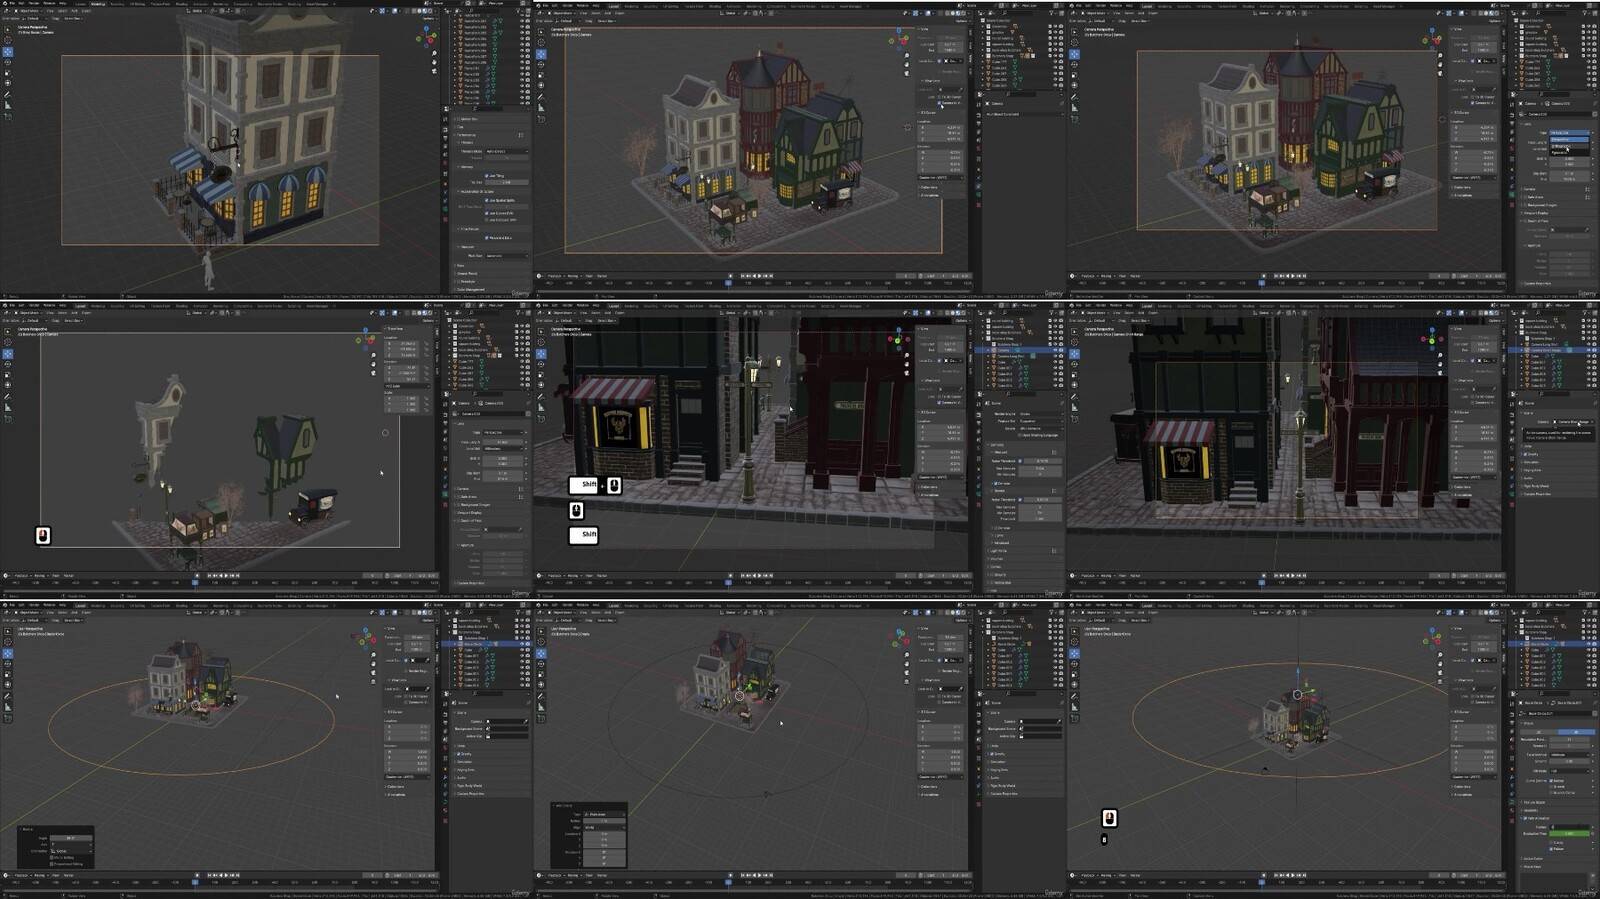Select the Move tool in Shift-key overlay screenshot
1600x899 pixels.
click(x=541, y=354)
